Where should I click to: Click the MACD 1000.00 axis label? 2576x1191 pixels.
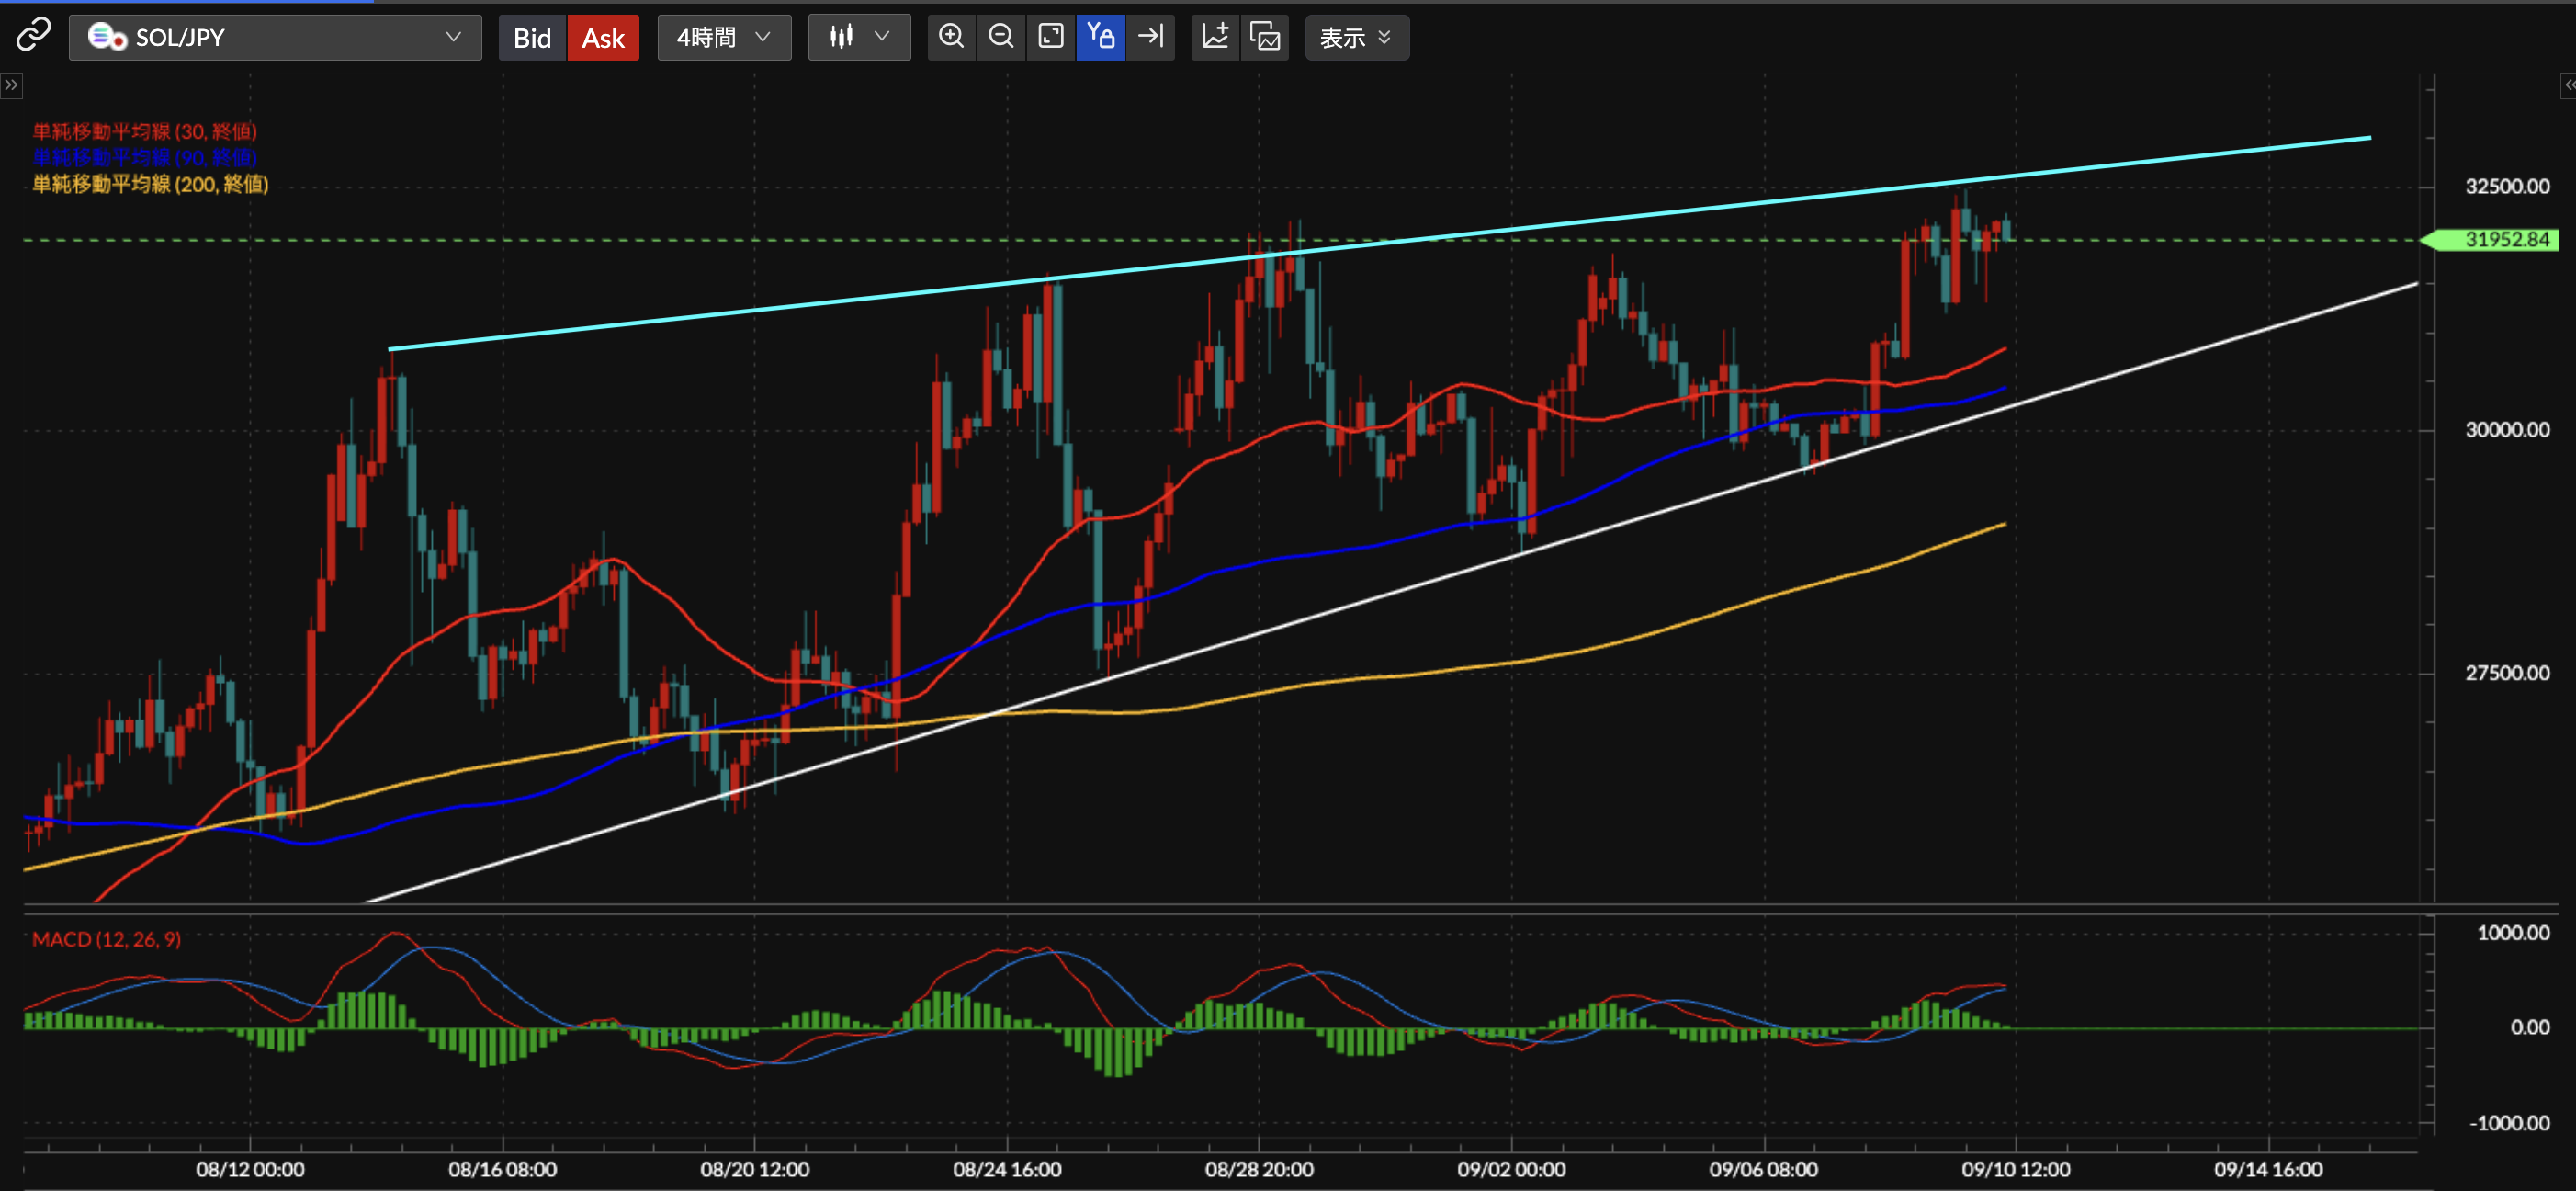[x=2512, y=932]
